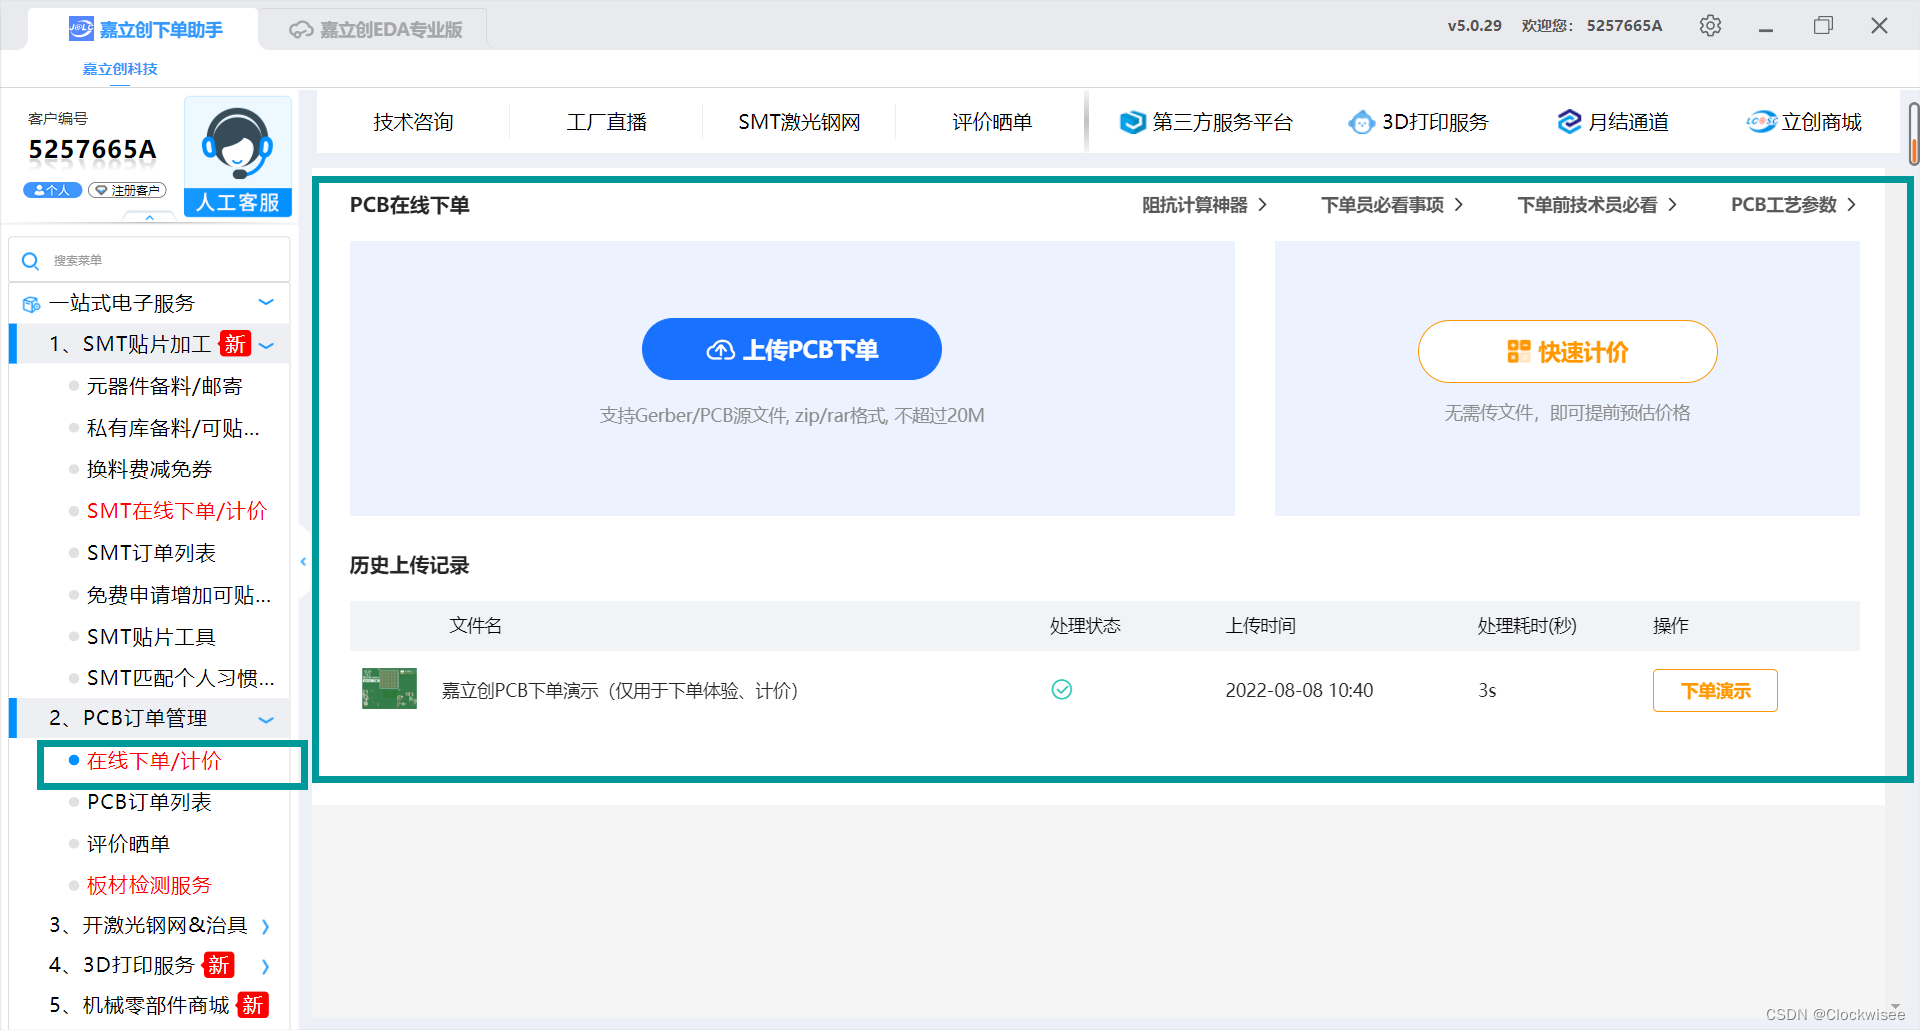Open the 工厂直播 menu item
This screenshot has width=1920, height=1030.
point(606,122)
